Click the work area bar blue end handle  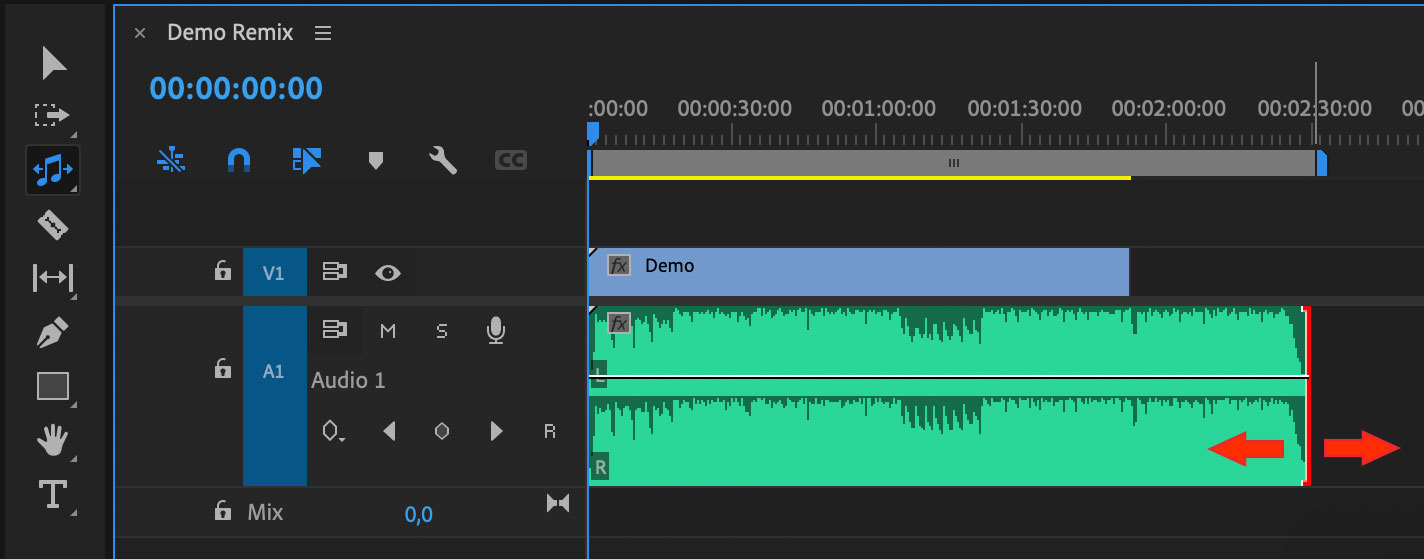click(1322, 163)
